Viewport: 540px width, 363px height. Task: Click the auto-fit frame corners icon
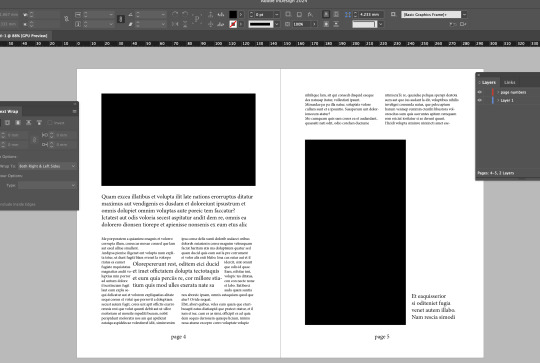click(x=348, y=14)
